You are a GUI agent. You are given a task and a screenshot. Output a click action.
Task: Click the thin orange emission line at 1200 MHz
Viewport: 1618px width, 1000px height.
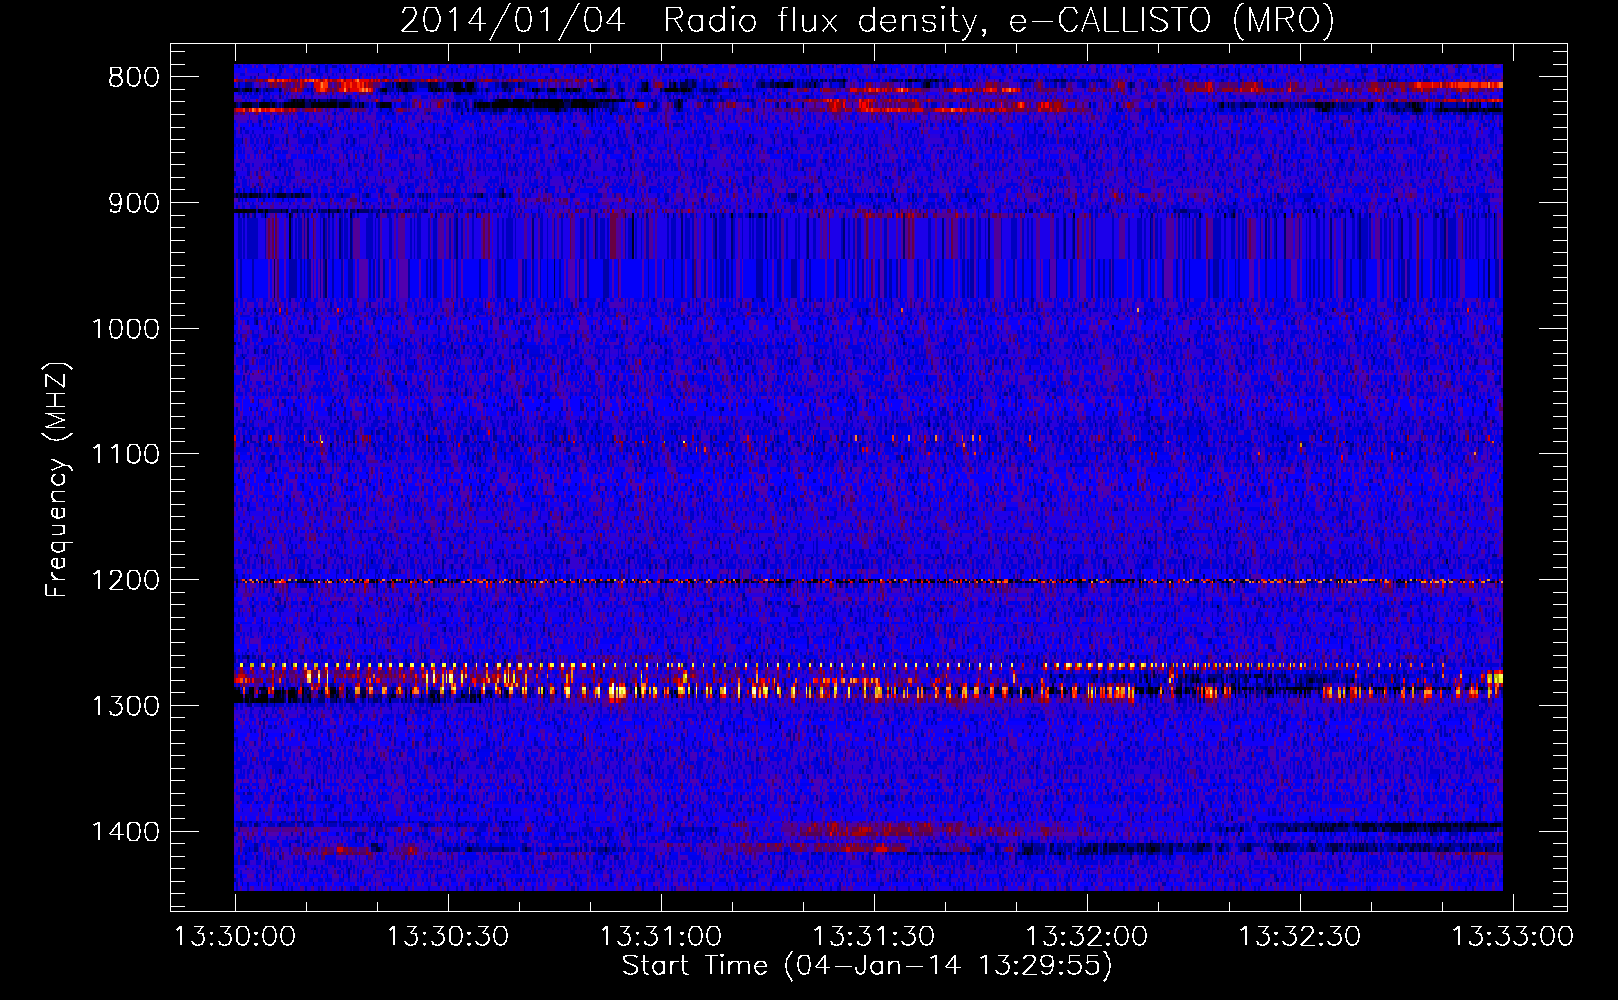pyautogui.click(x=868, y=581)
